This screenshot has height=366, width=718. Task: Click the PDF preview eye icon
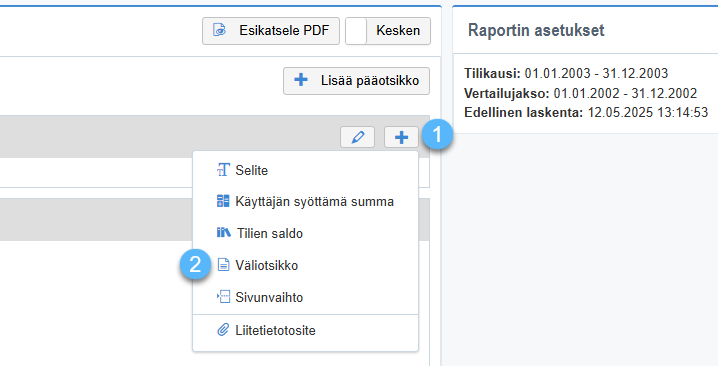tap(220, 31)
